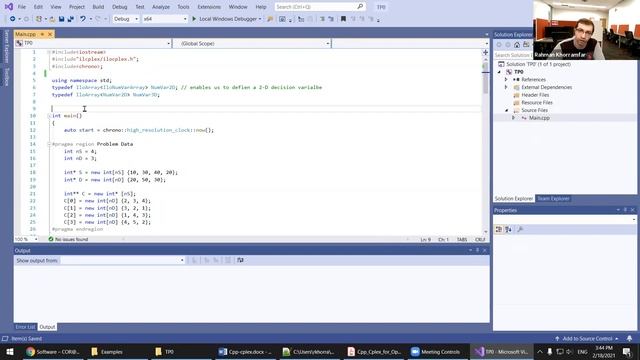Click the Find in Files icon
This screenshot has width=640, height=360.
point(270,19)
